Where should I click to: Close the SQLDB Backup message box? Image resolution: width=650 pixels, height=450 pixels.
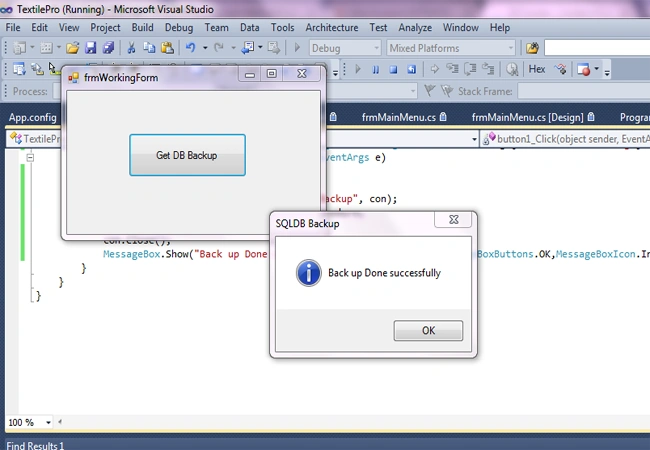click(453, 220)
